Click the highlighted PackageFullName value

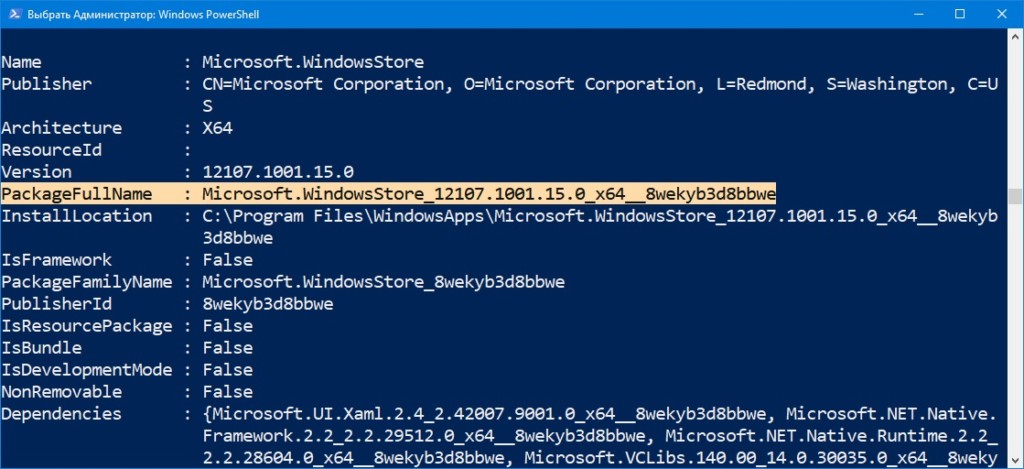pos(488,194)
